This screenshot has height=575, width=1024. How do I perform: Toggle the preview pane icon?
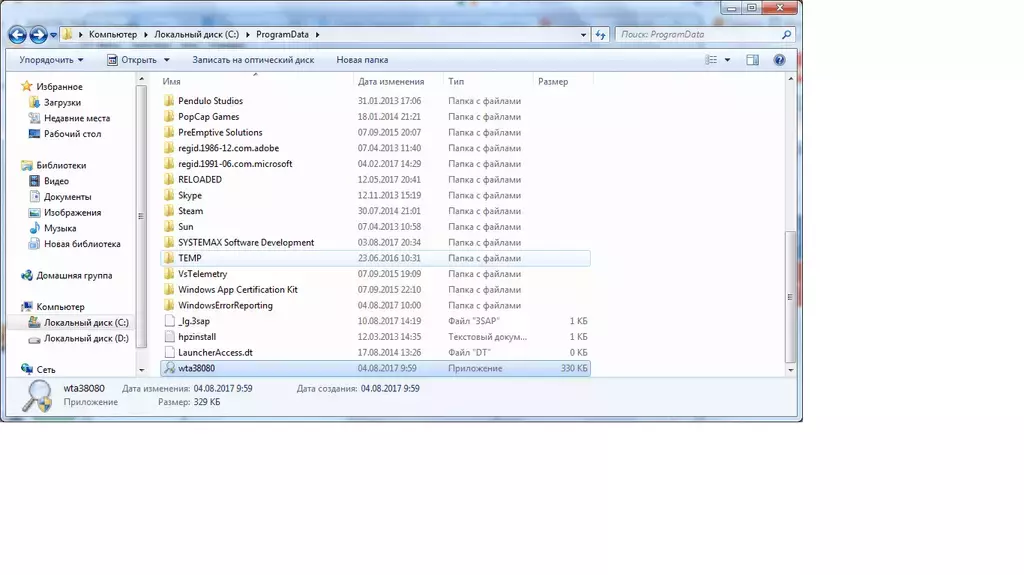coord(752,60)
